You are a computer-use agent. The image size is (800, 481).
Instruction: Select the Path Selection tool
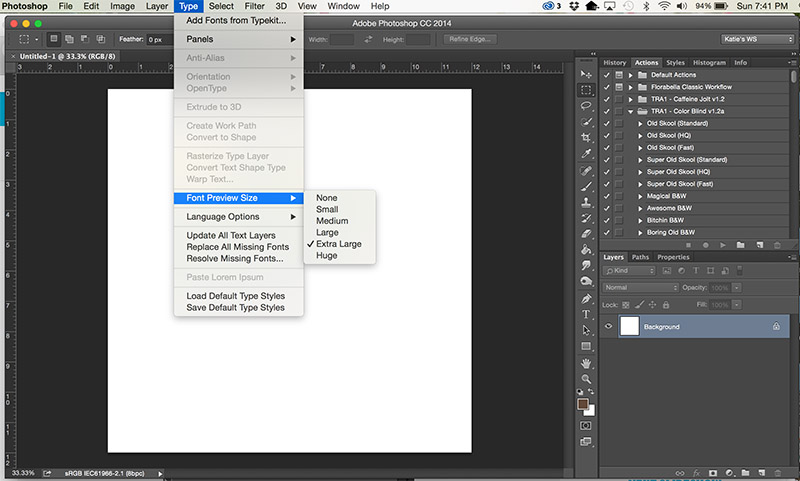pos(586,331)
